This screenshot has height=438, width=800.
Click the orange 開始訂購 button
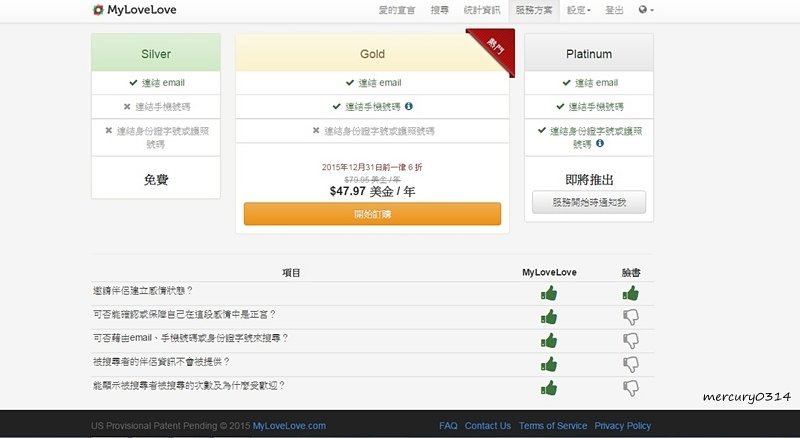coord(372,214)
